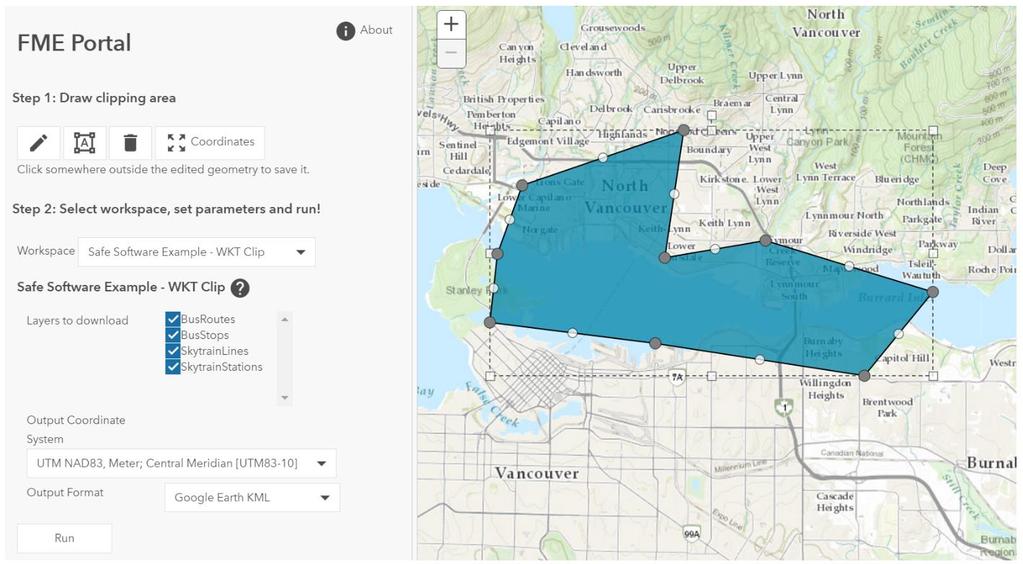Zoom in on the map

(x=451, y=25)
